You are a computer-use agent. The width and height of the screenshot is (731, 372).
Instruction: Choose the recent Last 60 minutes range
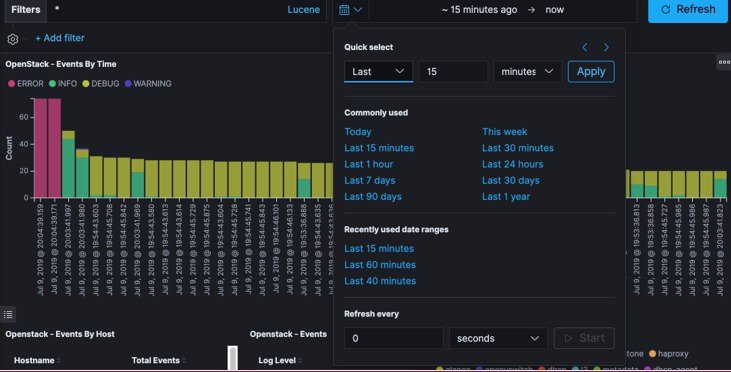(x=380, y=265)
